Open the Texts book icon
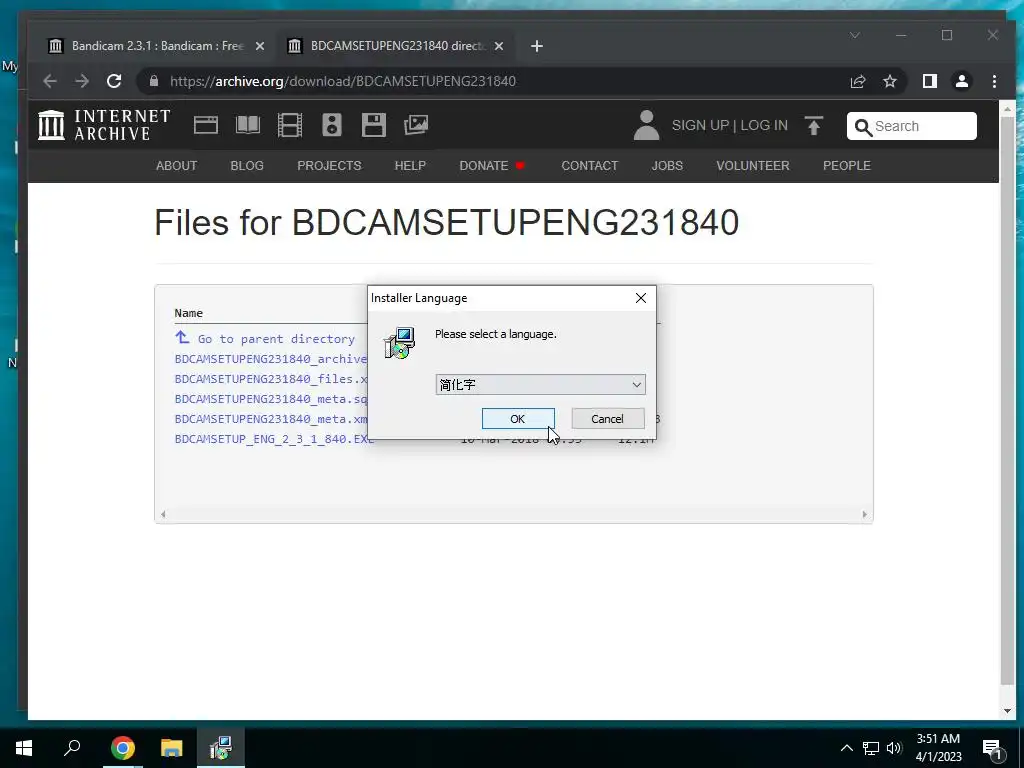This screenshot has height=768, width=1024. click(x=248, y=125)
